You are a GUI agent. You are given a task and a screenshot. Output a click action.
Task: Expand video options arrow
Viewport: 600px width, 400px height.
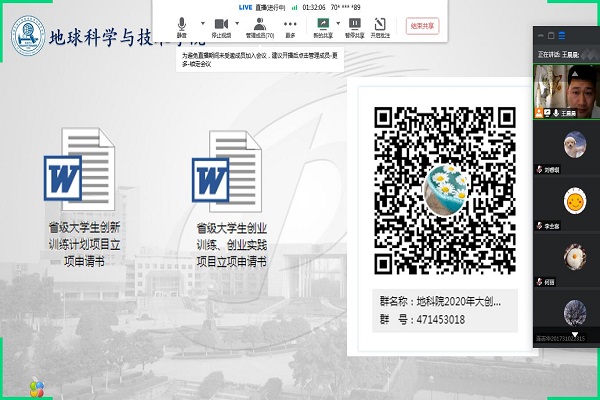pos(238,22)
